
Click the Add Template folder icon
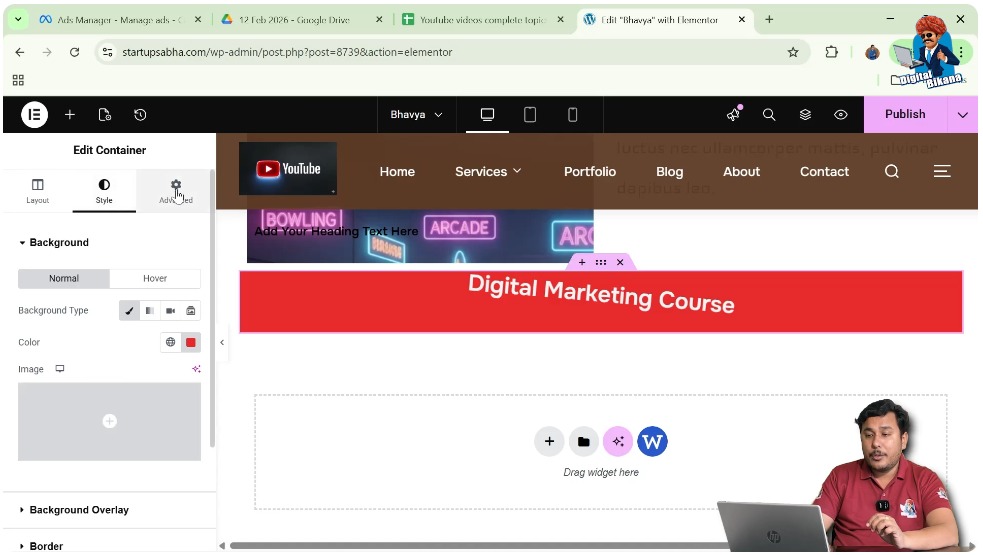click(583, 441)
